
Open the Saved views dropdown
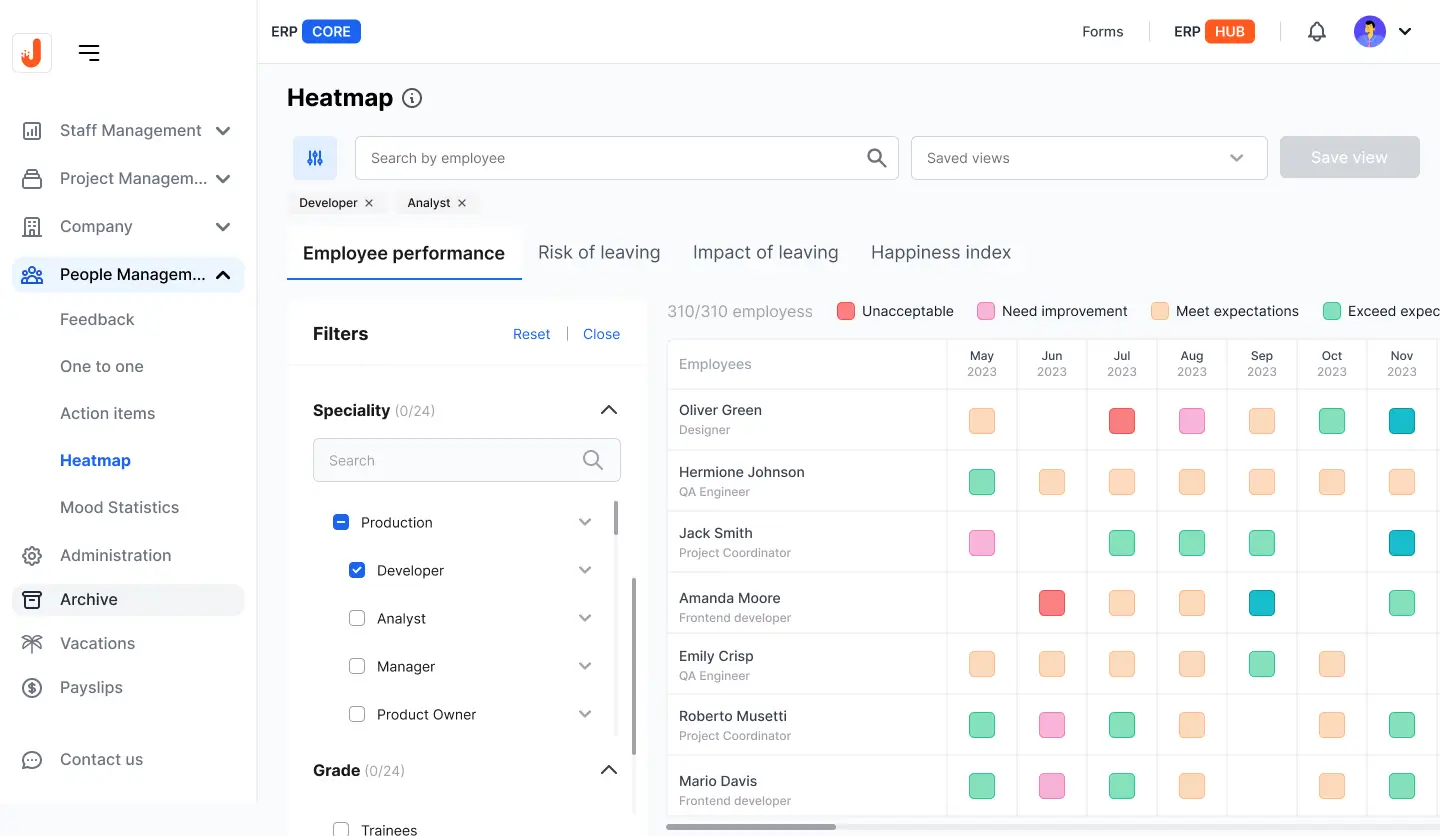point(1235,157)
